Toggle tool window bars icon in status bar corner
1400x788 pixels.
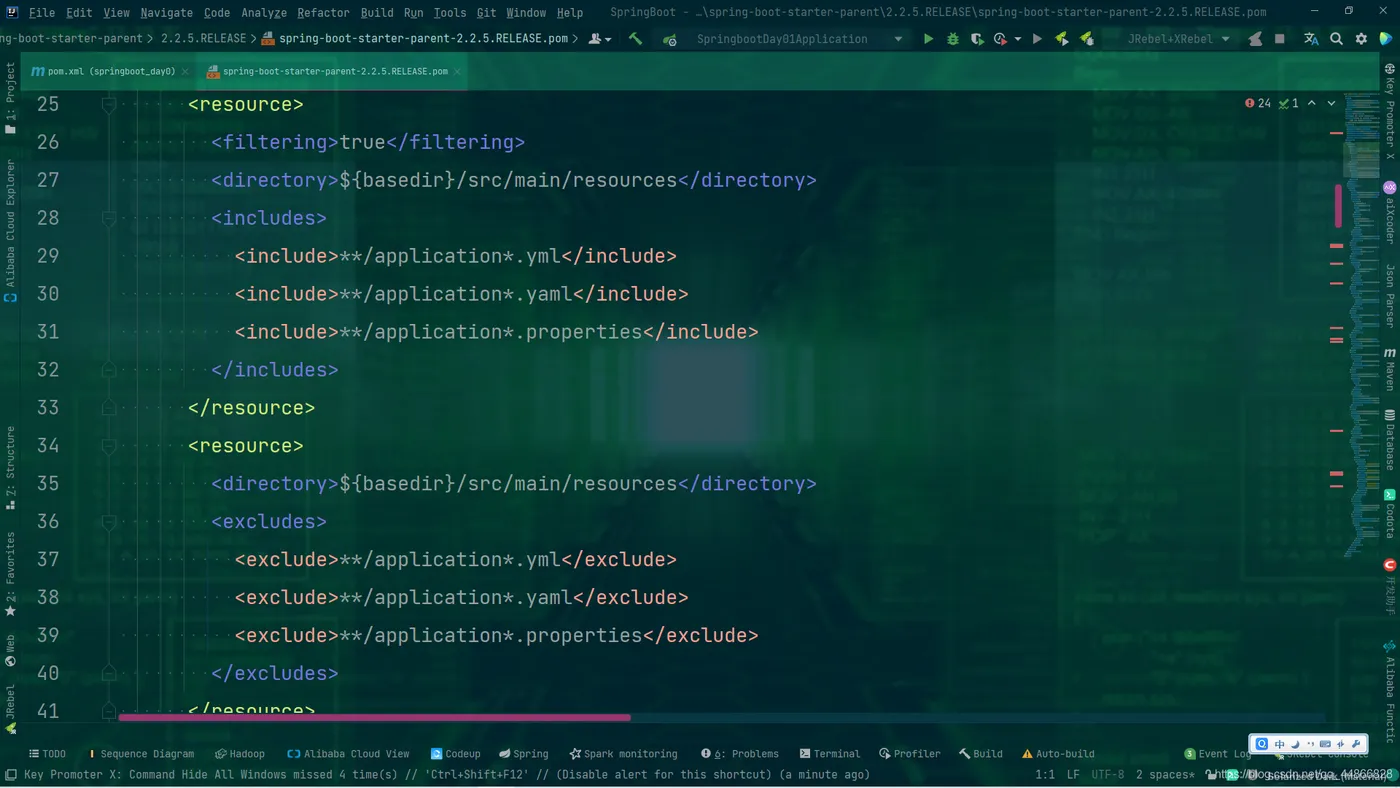pos(10,775)
